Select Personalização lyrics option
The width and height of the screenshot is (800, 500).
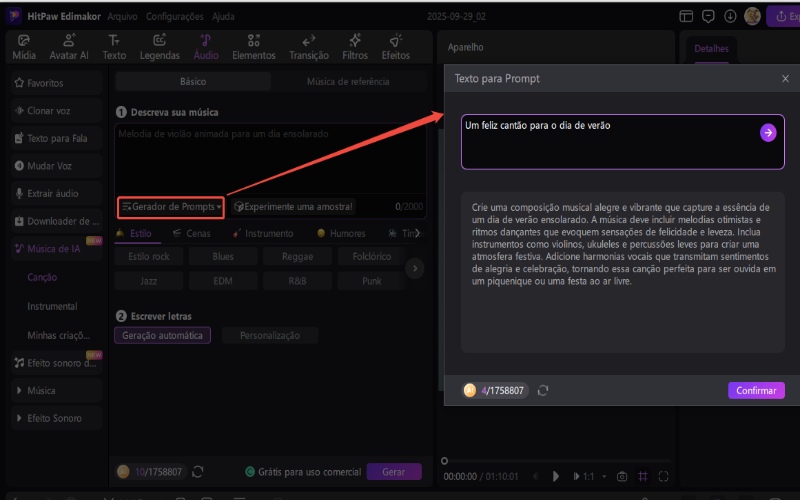[270, 335]
